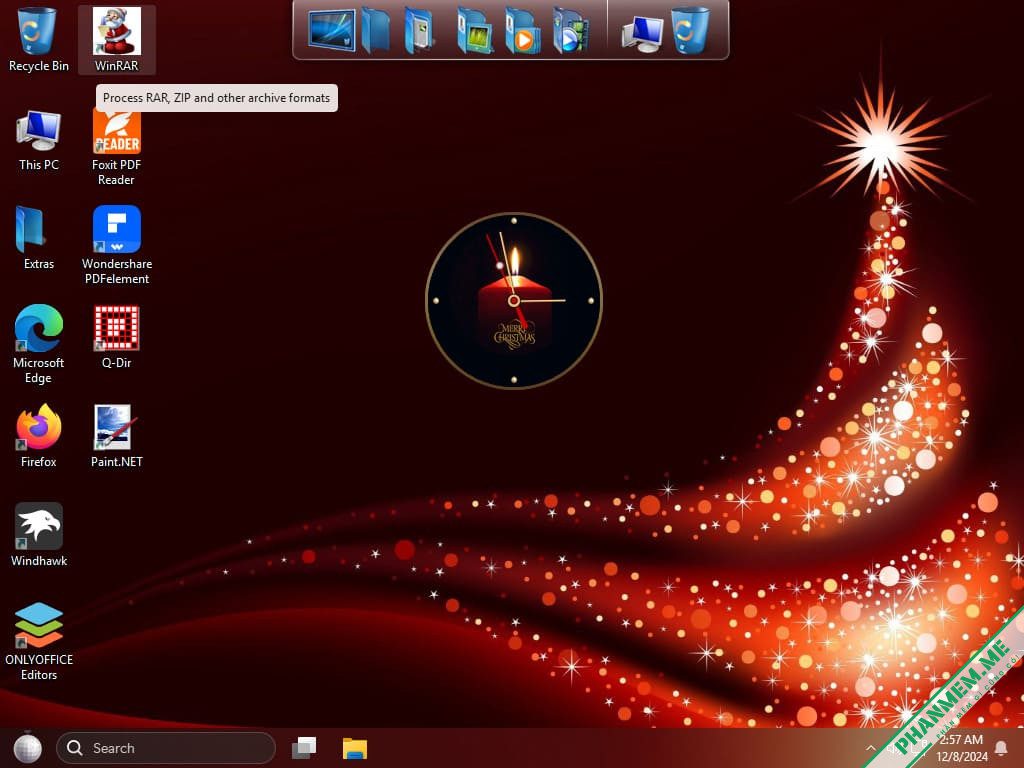Open the Pictures folder in the dock
This screenshot has height=768, width=1024.
coord(475,30)
